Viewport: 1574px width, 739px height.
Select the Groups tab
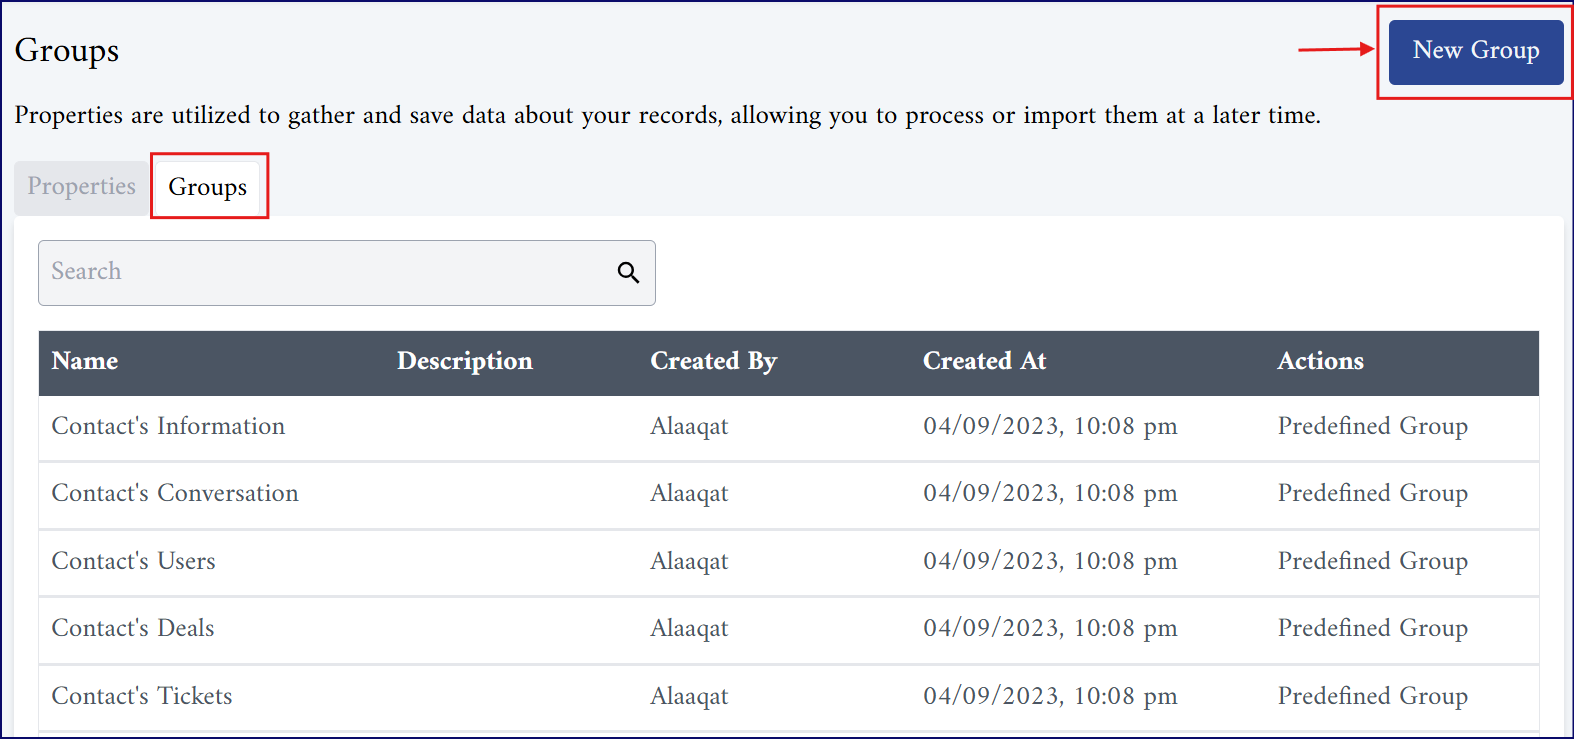coord(208,188)
